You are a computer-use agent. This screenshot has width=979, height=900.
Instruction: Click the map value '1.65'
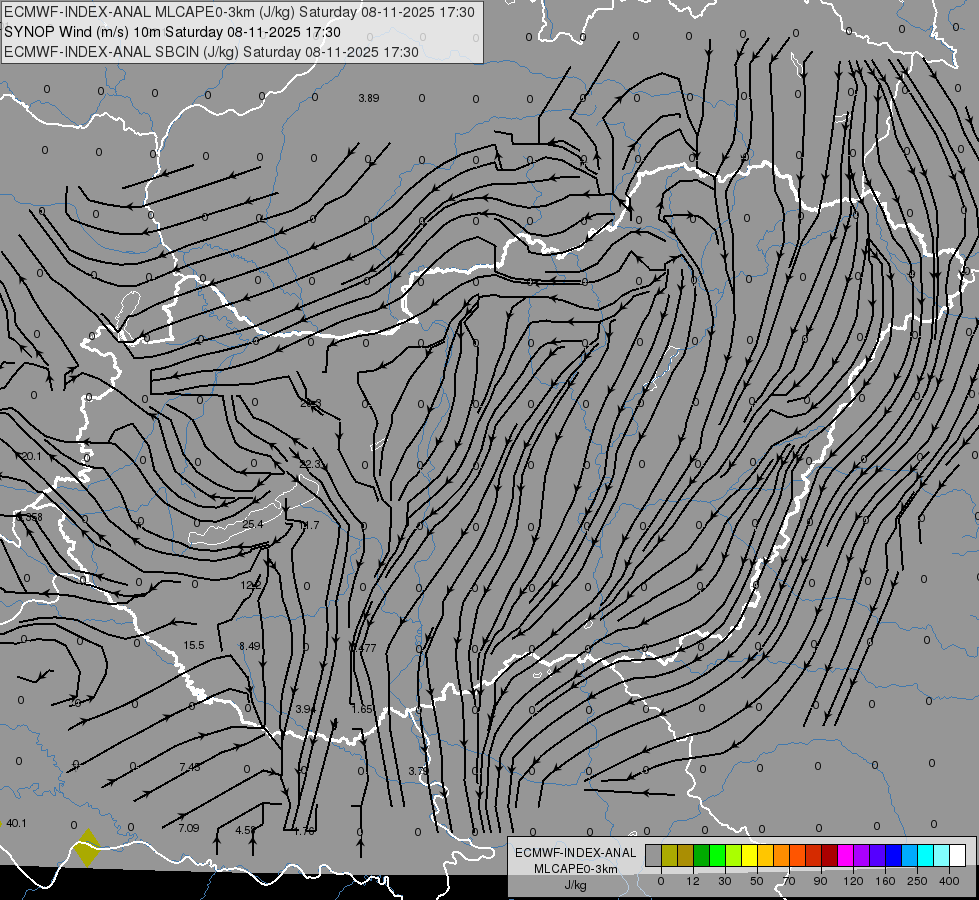tap(362, 709)
